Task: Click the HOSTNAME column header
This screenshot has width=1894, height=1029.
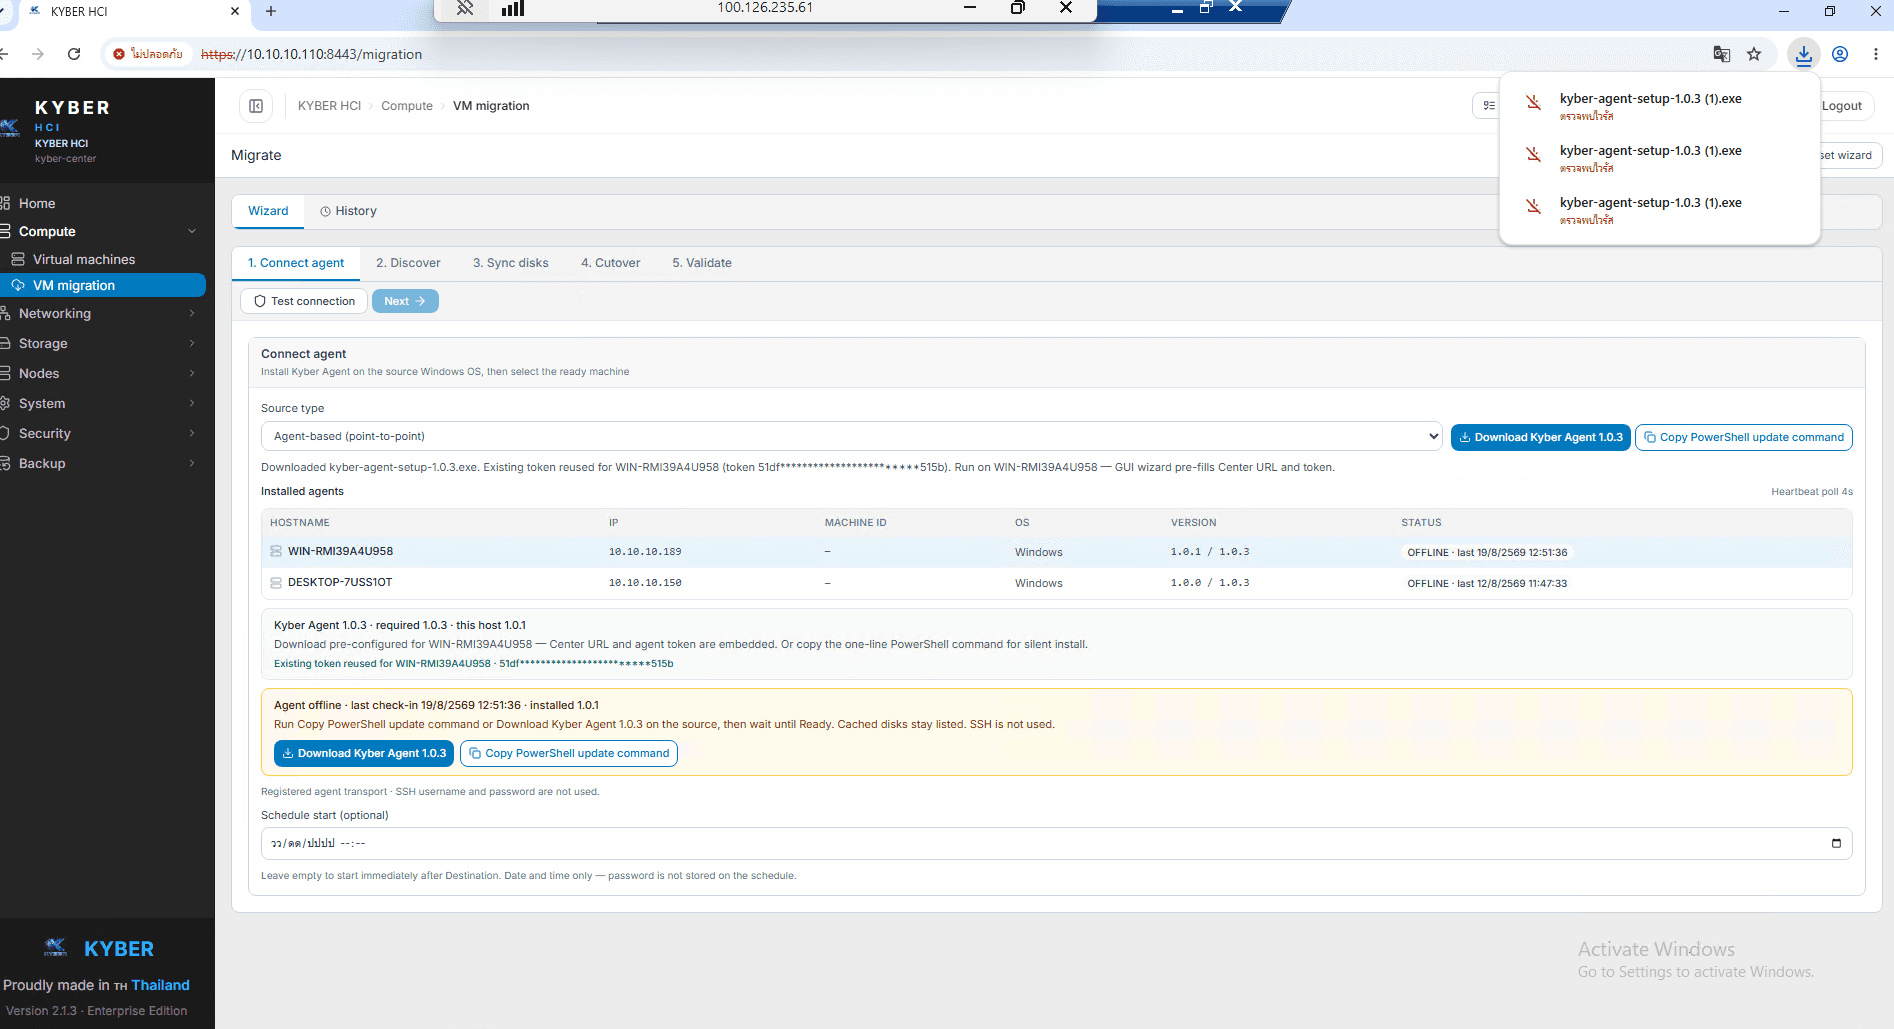Action: pos(299,523)
